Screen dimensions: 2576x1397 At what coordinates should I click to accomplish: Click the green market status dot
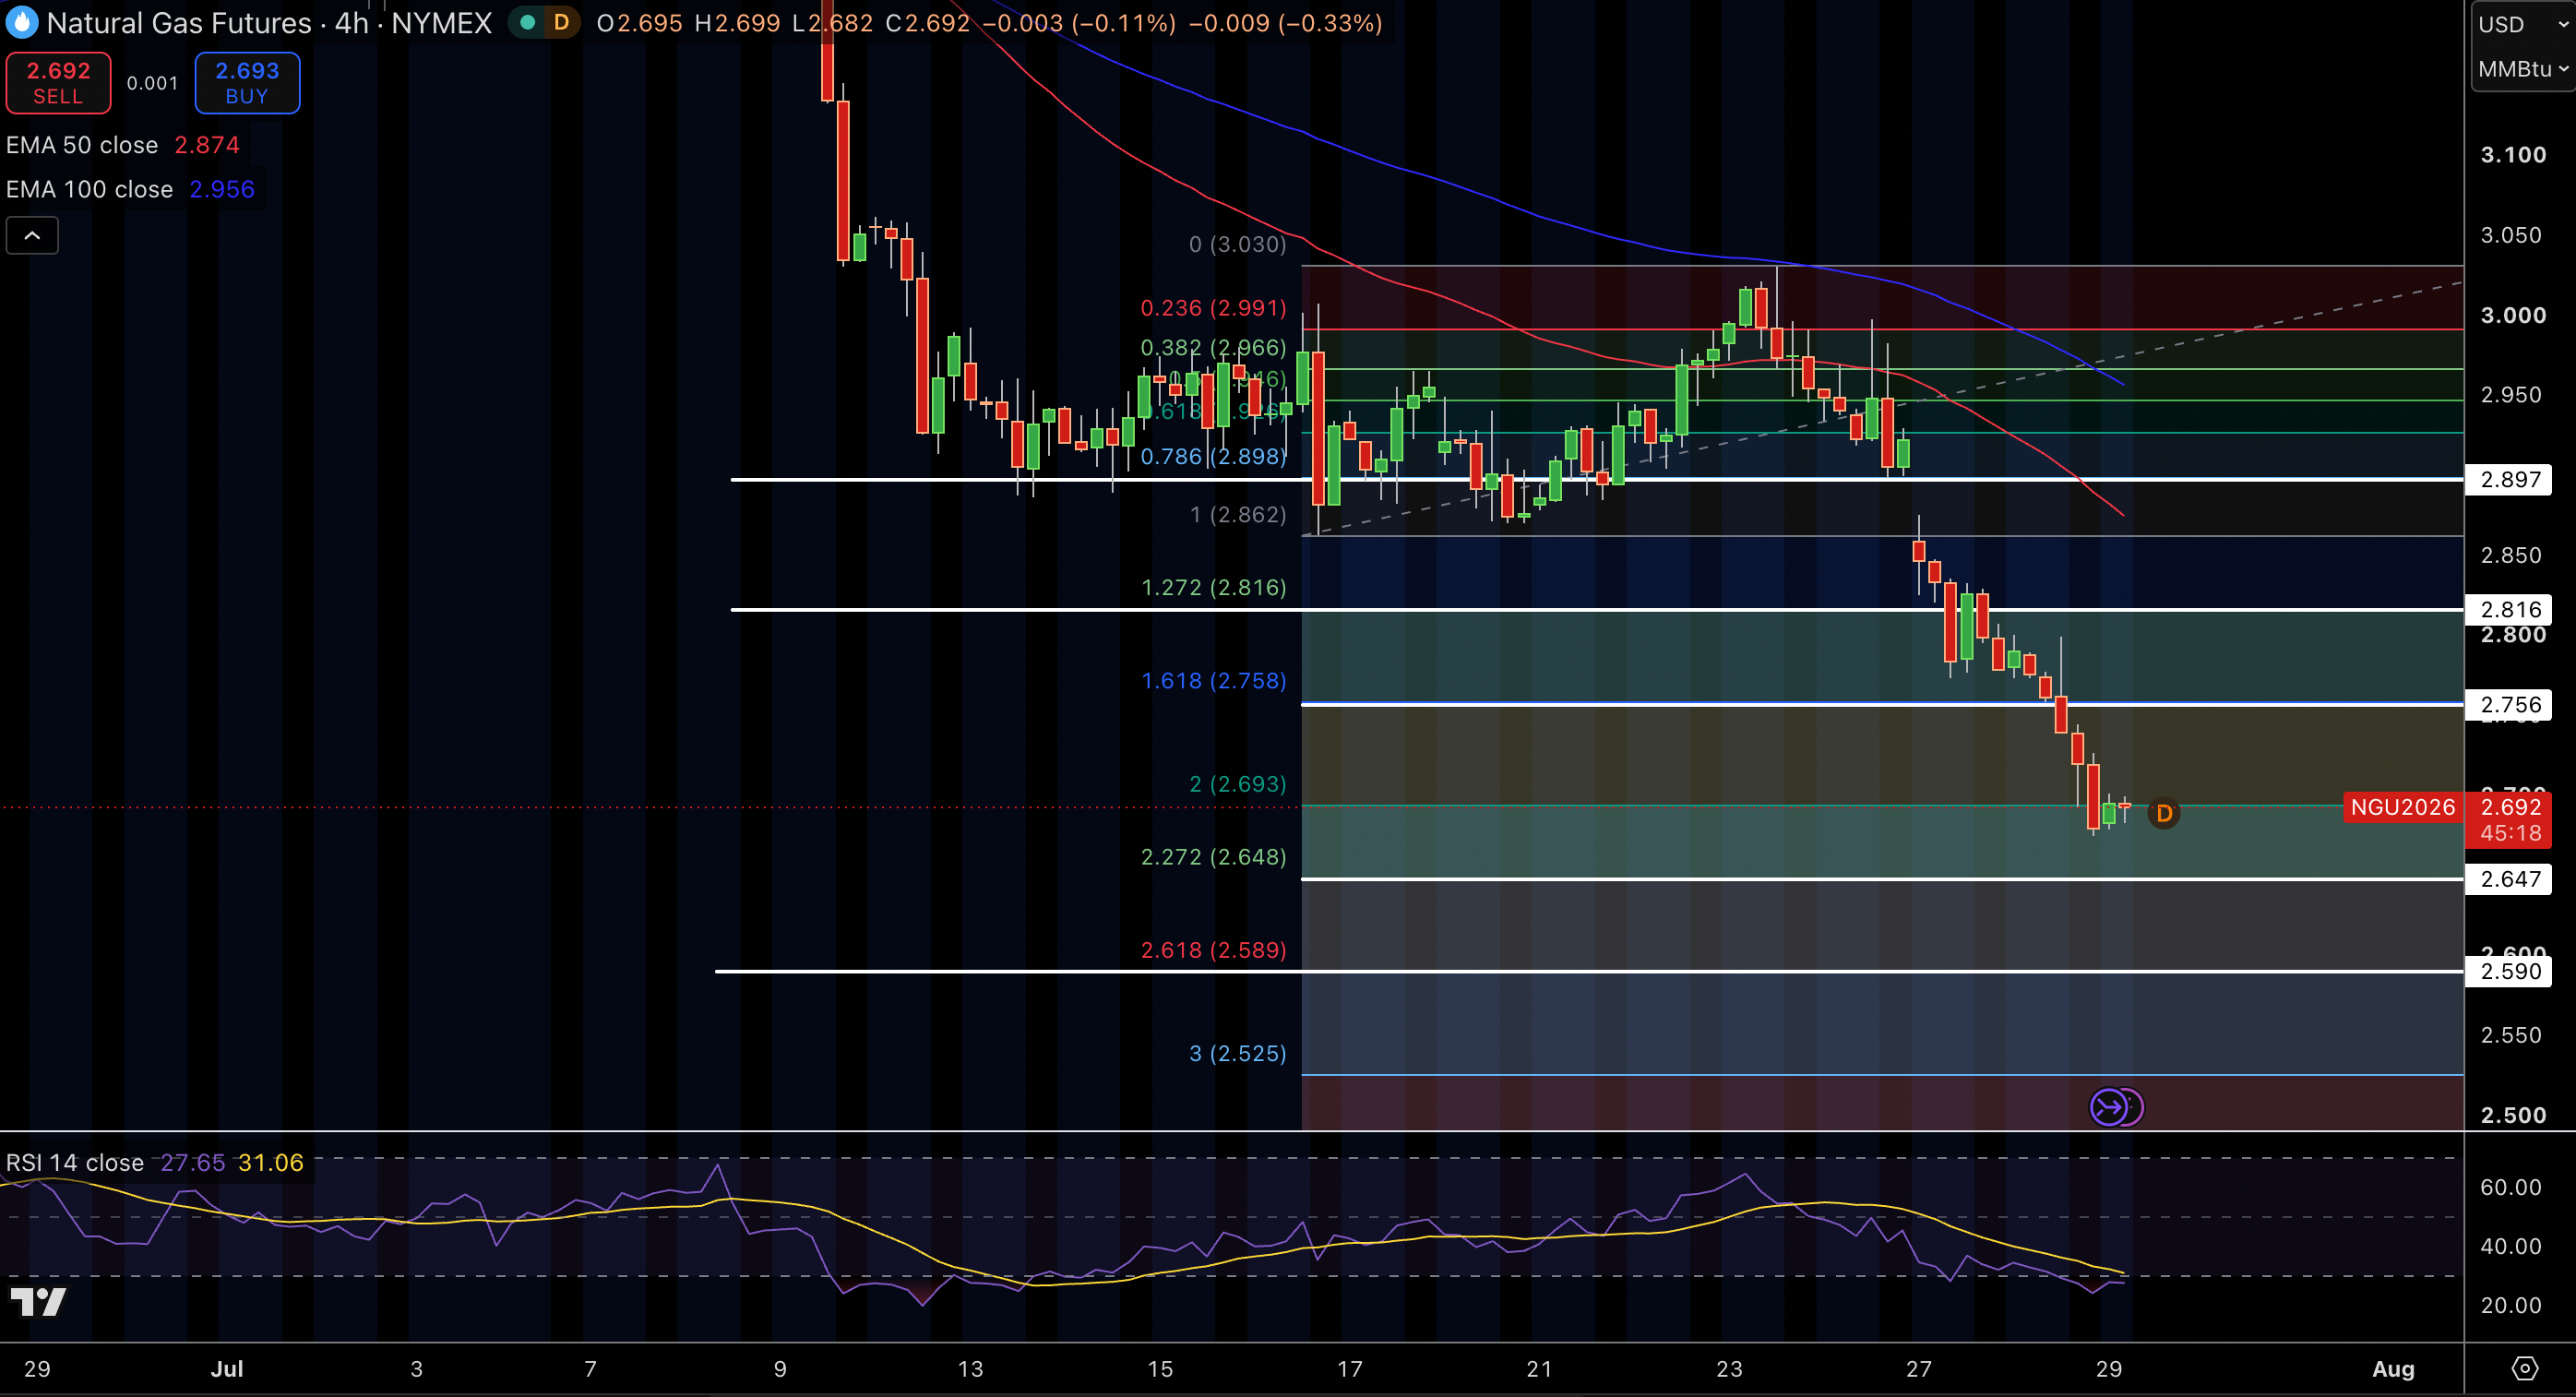(x=527, y=22)
